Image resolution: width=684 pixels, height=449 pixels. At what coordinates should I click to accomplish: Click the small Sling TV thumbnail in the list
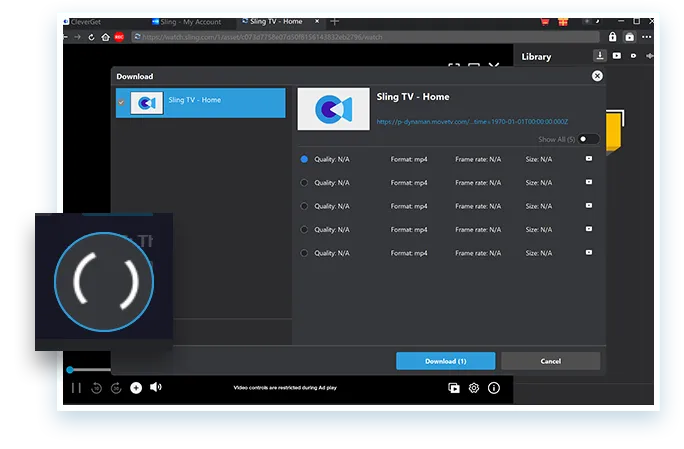[x=147, y=103]
